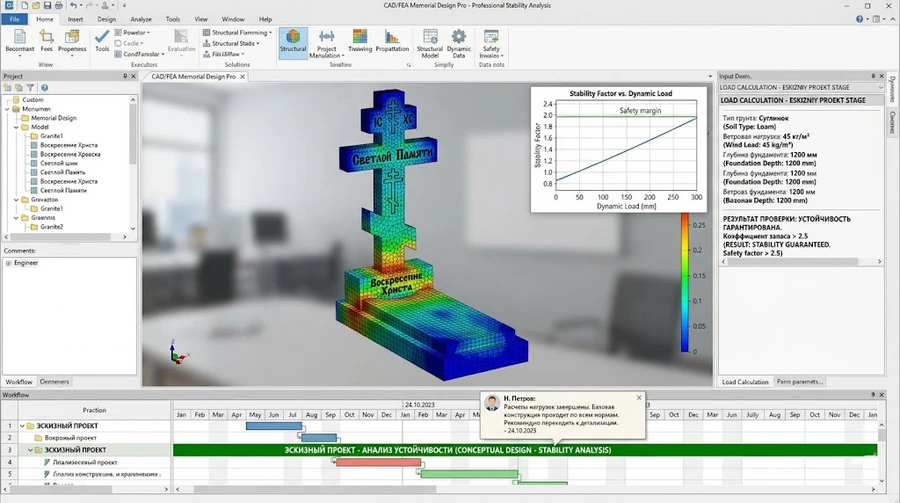Expand the Engineer comment node

8,263
